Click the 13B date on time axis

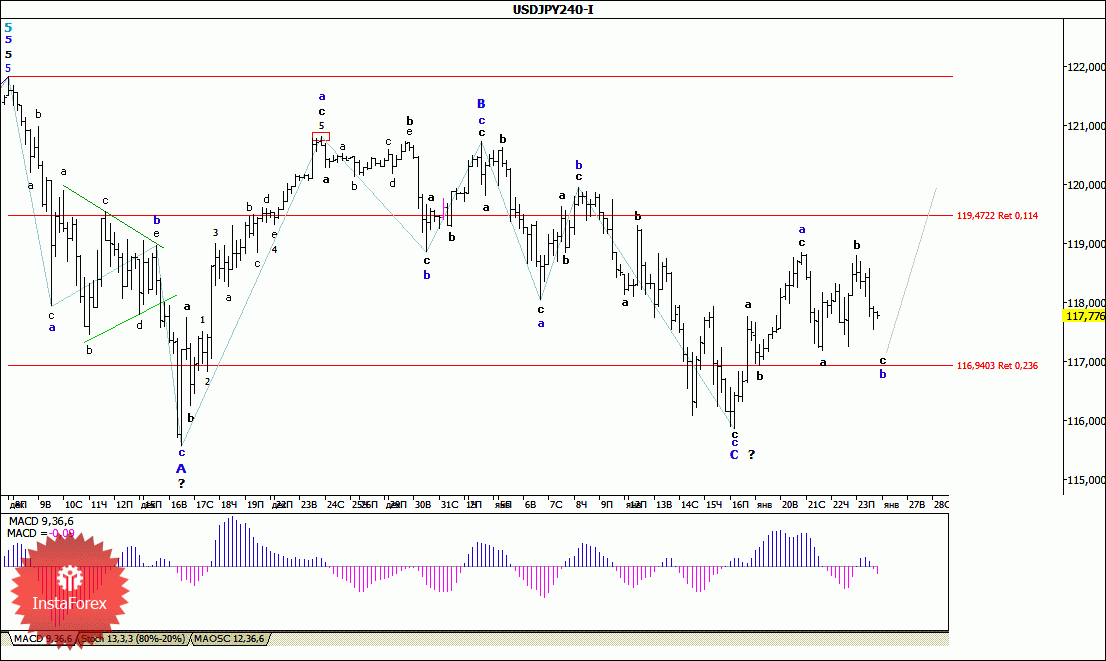click(664, 504)
